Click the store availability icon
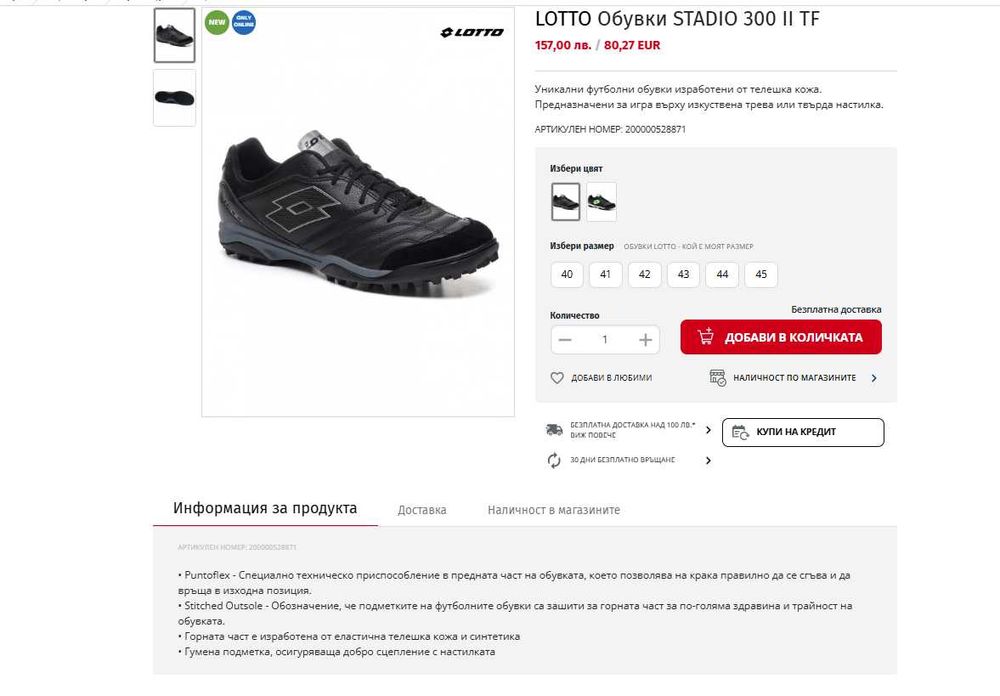 coord(717,378)
